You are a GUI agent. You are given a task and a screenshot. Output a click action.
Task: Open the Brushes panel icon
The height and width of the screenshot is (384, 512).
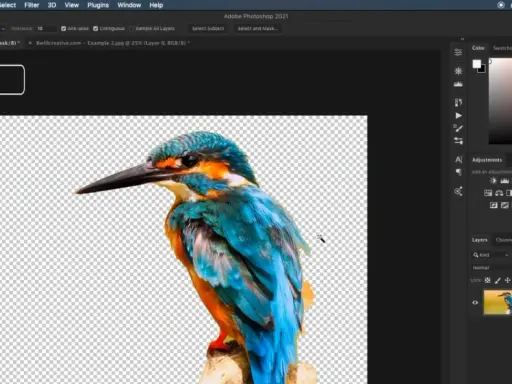coord(458,128)
